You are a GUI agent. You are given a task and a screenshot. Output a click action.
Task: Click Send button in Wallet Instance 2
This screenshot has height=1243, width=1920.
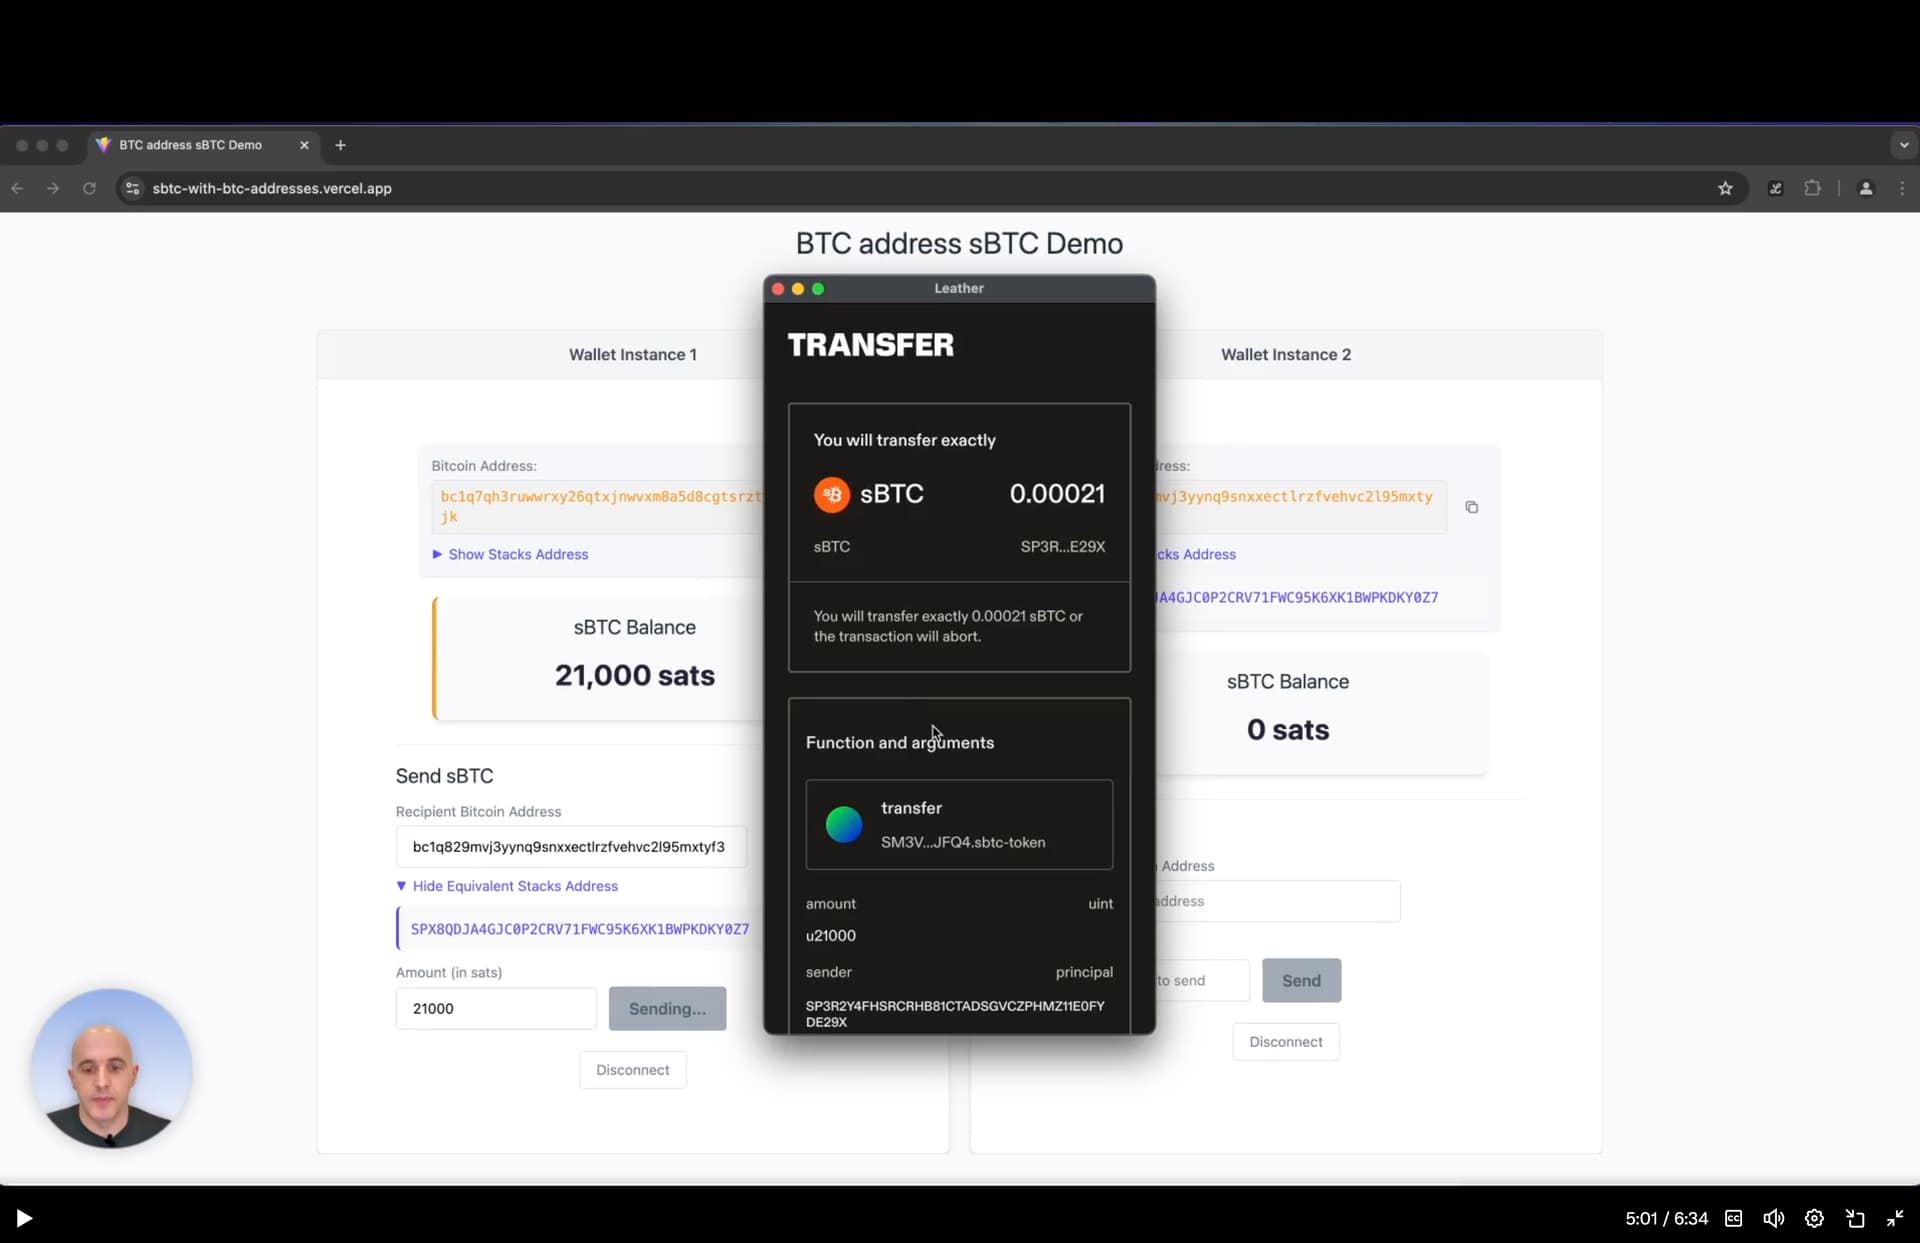click(1301, 980)
